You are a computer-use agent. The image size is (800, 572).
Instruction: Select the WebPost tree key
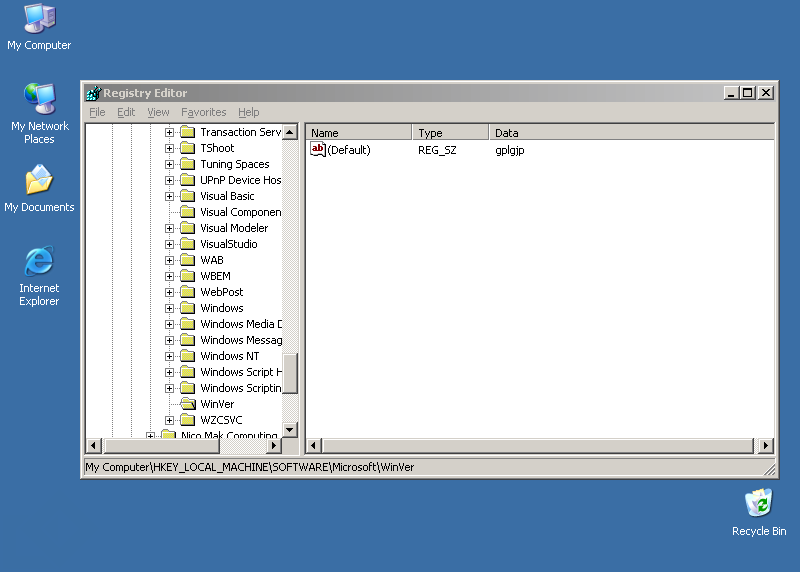tap(221, 292)
